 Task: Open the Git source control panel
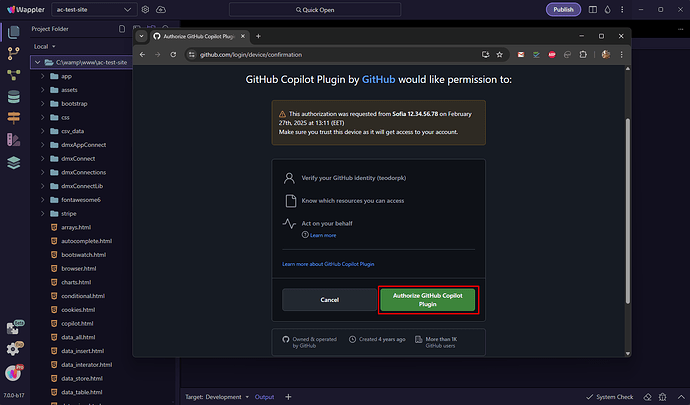pyautogui.click(x=14, y=53)
